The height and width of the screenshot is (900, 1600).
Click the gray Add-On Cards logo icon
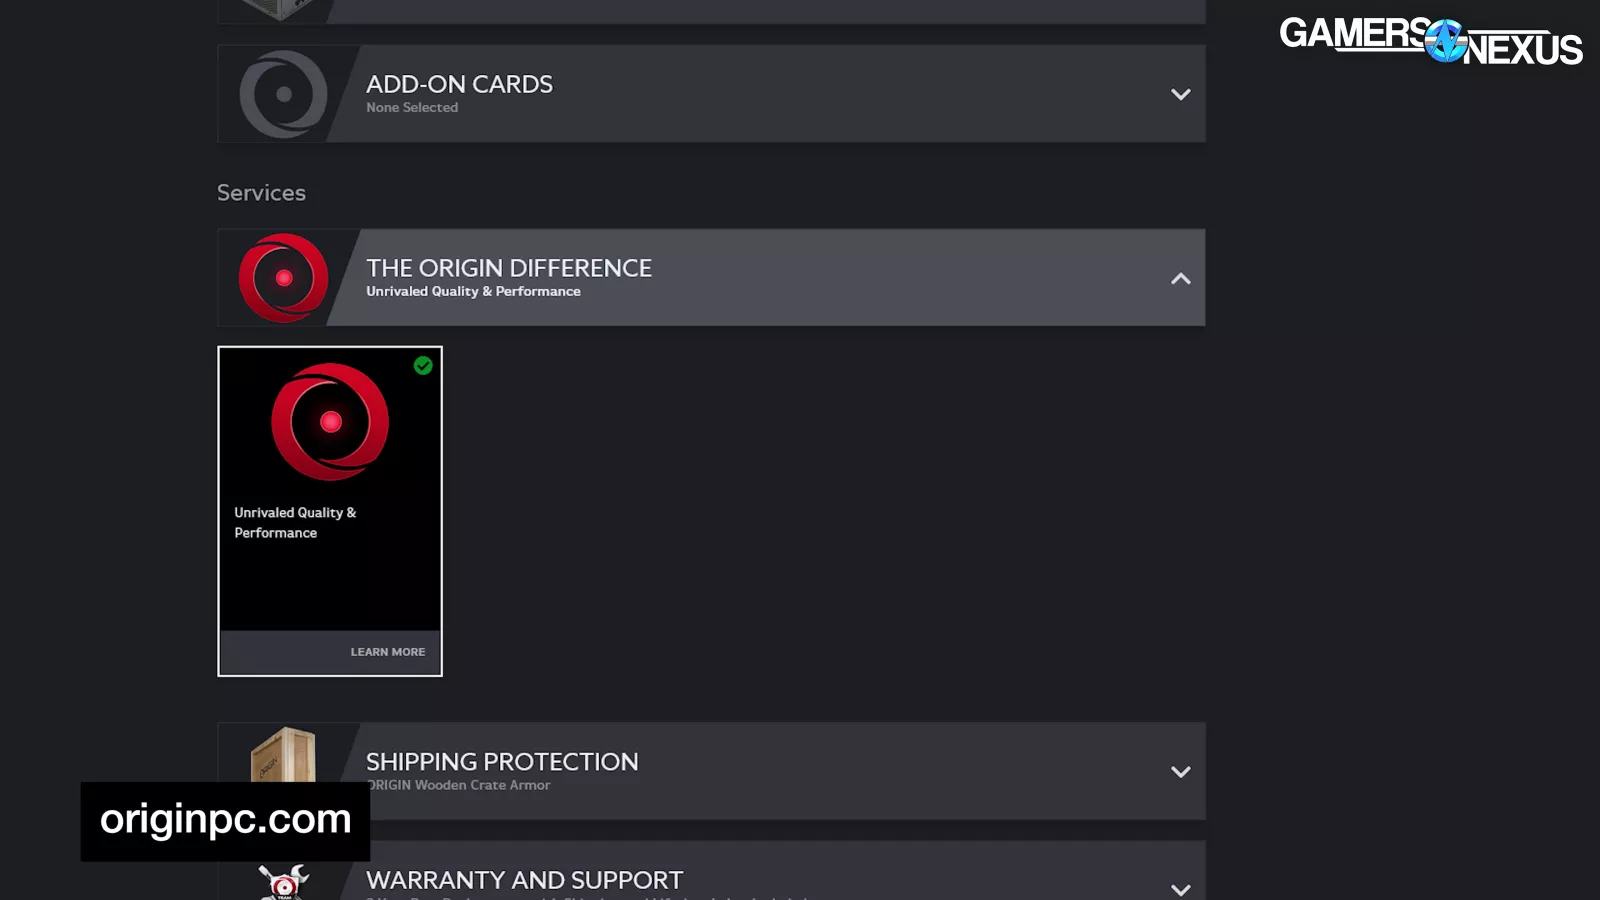[x=283, y=94]
